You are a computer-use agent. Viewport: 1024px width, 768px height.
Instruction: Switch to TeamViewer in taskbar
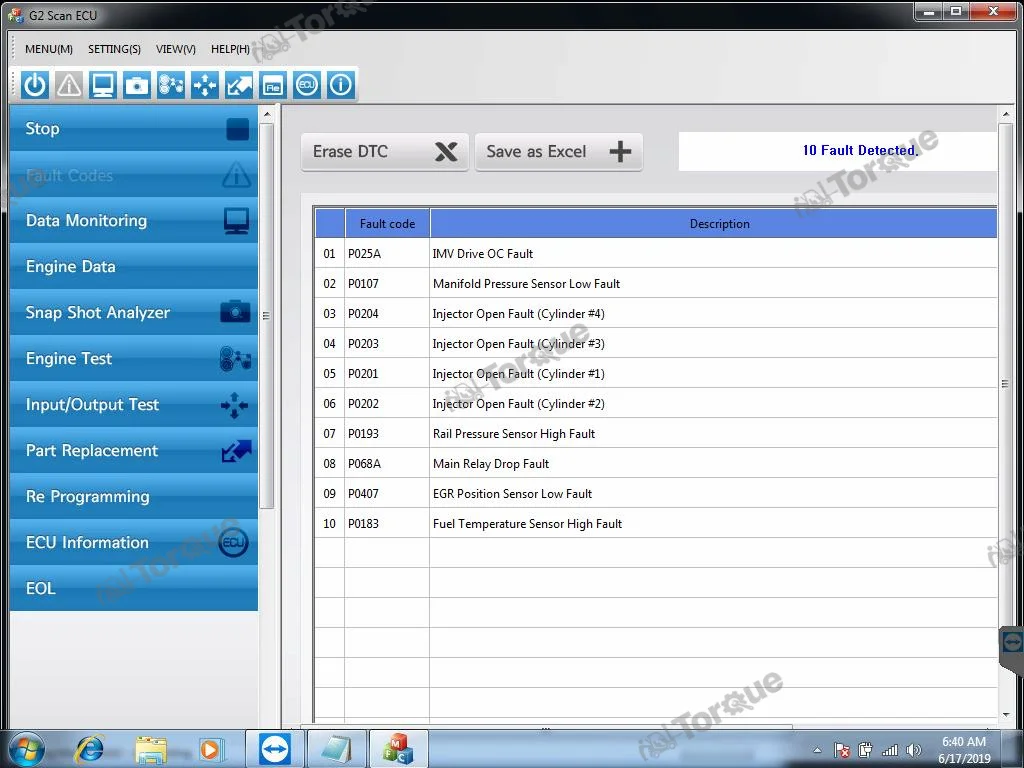coord(275,749)
